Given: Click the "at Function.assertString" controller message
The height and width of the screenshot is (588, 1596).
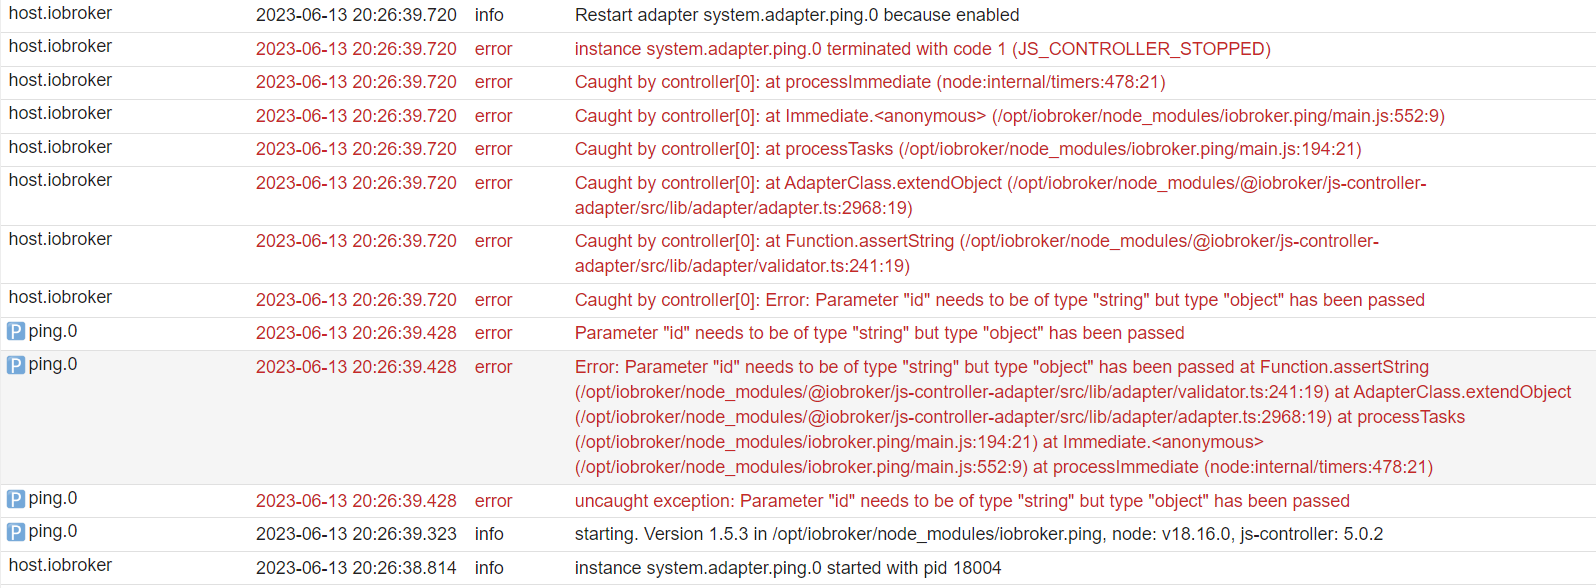Looking at the screenshot, I should pos(977,253).
